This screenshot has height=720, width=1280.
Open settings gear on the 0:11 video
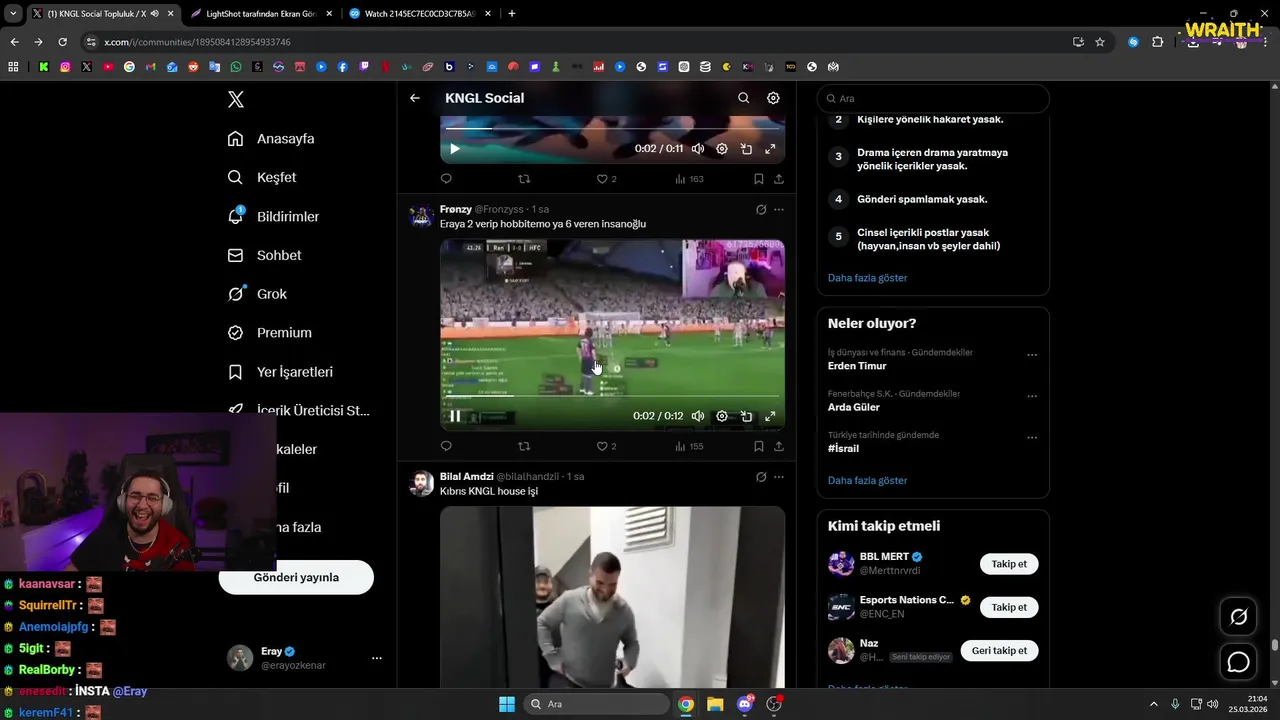pyautogui.click(x=722, y=149)
